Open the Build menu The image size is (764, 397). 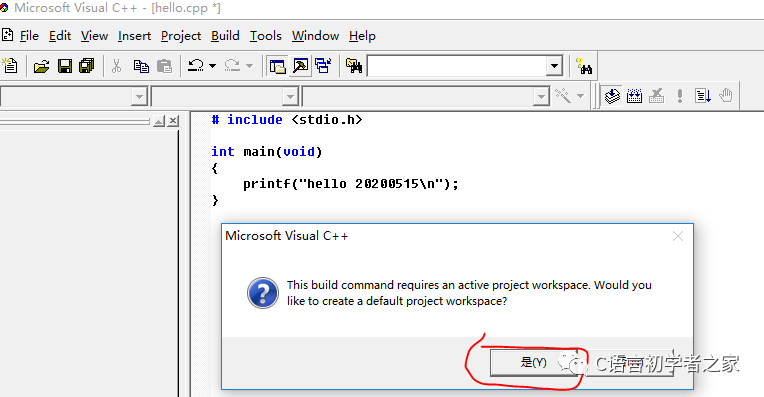225,36
